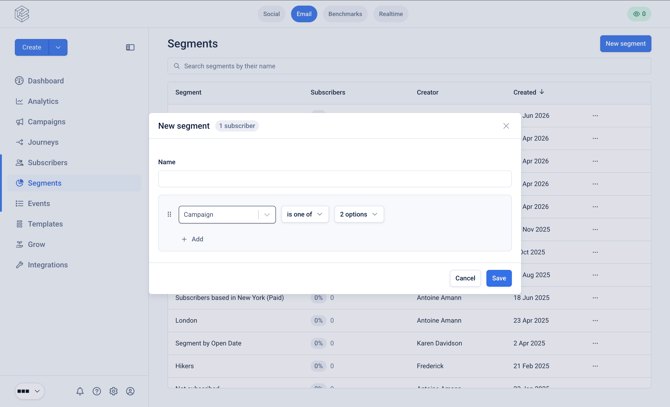Image resolution: width=670 pixels, height=407 pixels.
Task: Click the Grow icon in sidebar
Action: (x=19, y=245)
